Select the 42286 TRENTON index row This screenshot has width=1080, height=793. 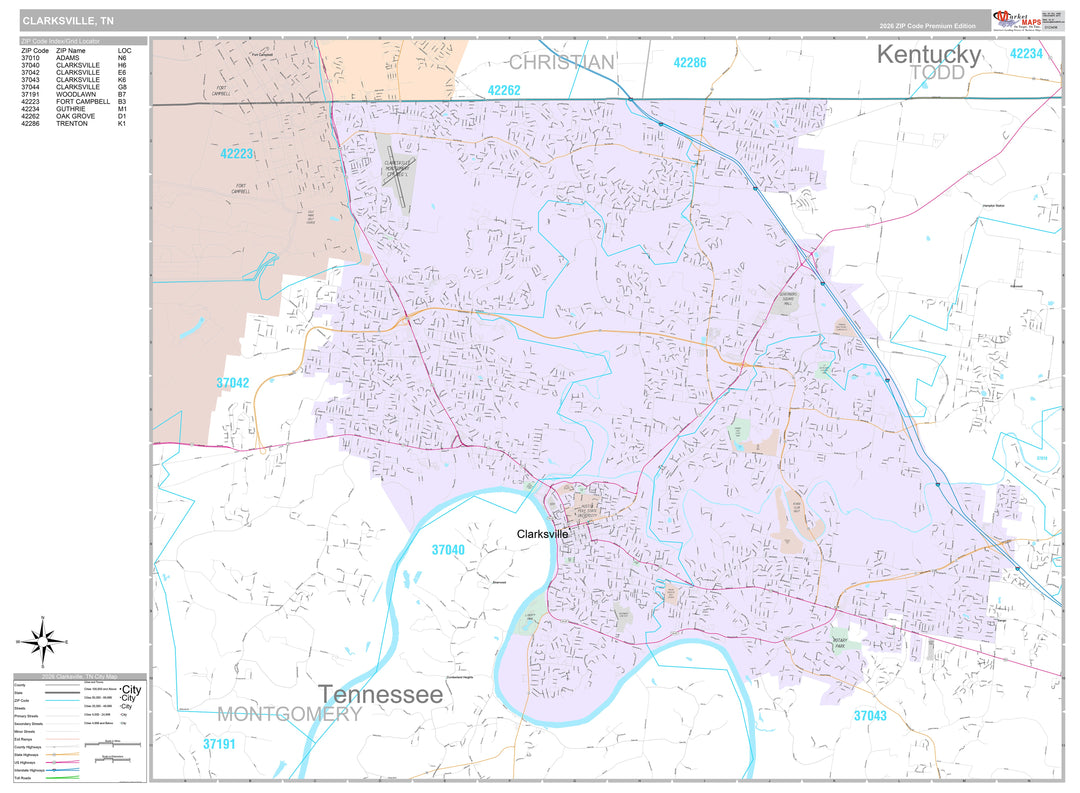coord(74,124)
